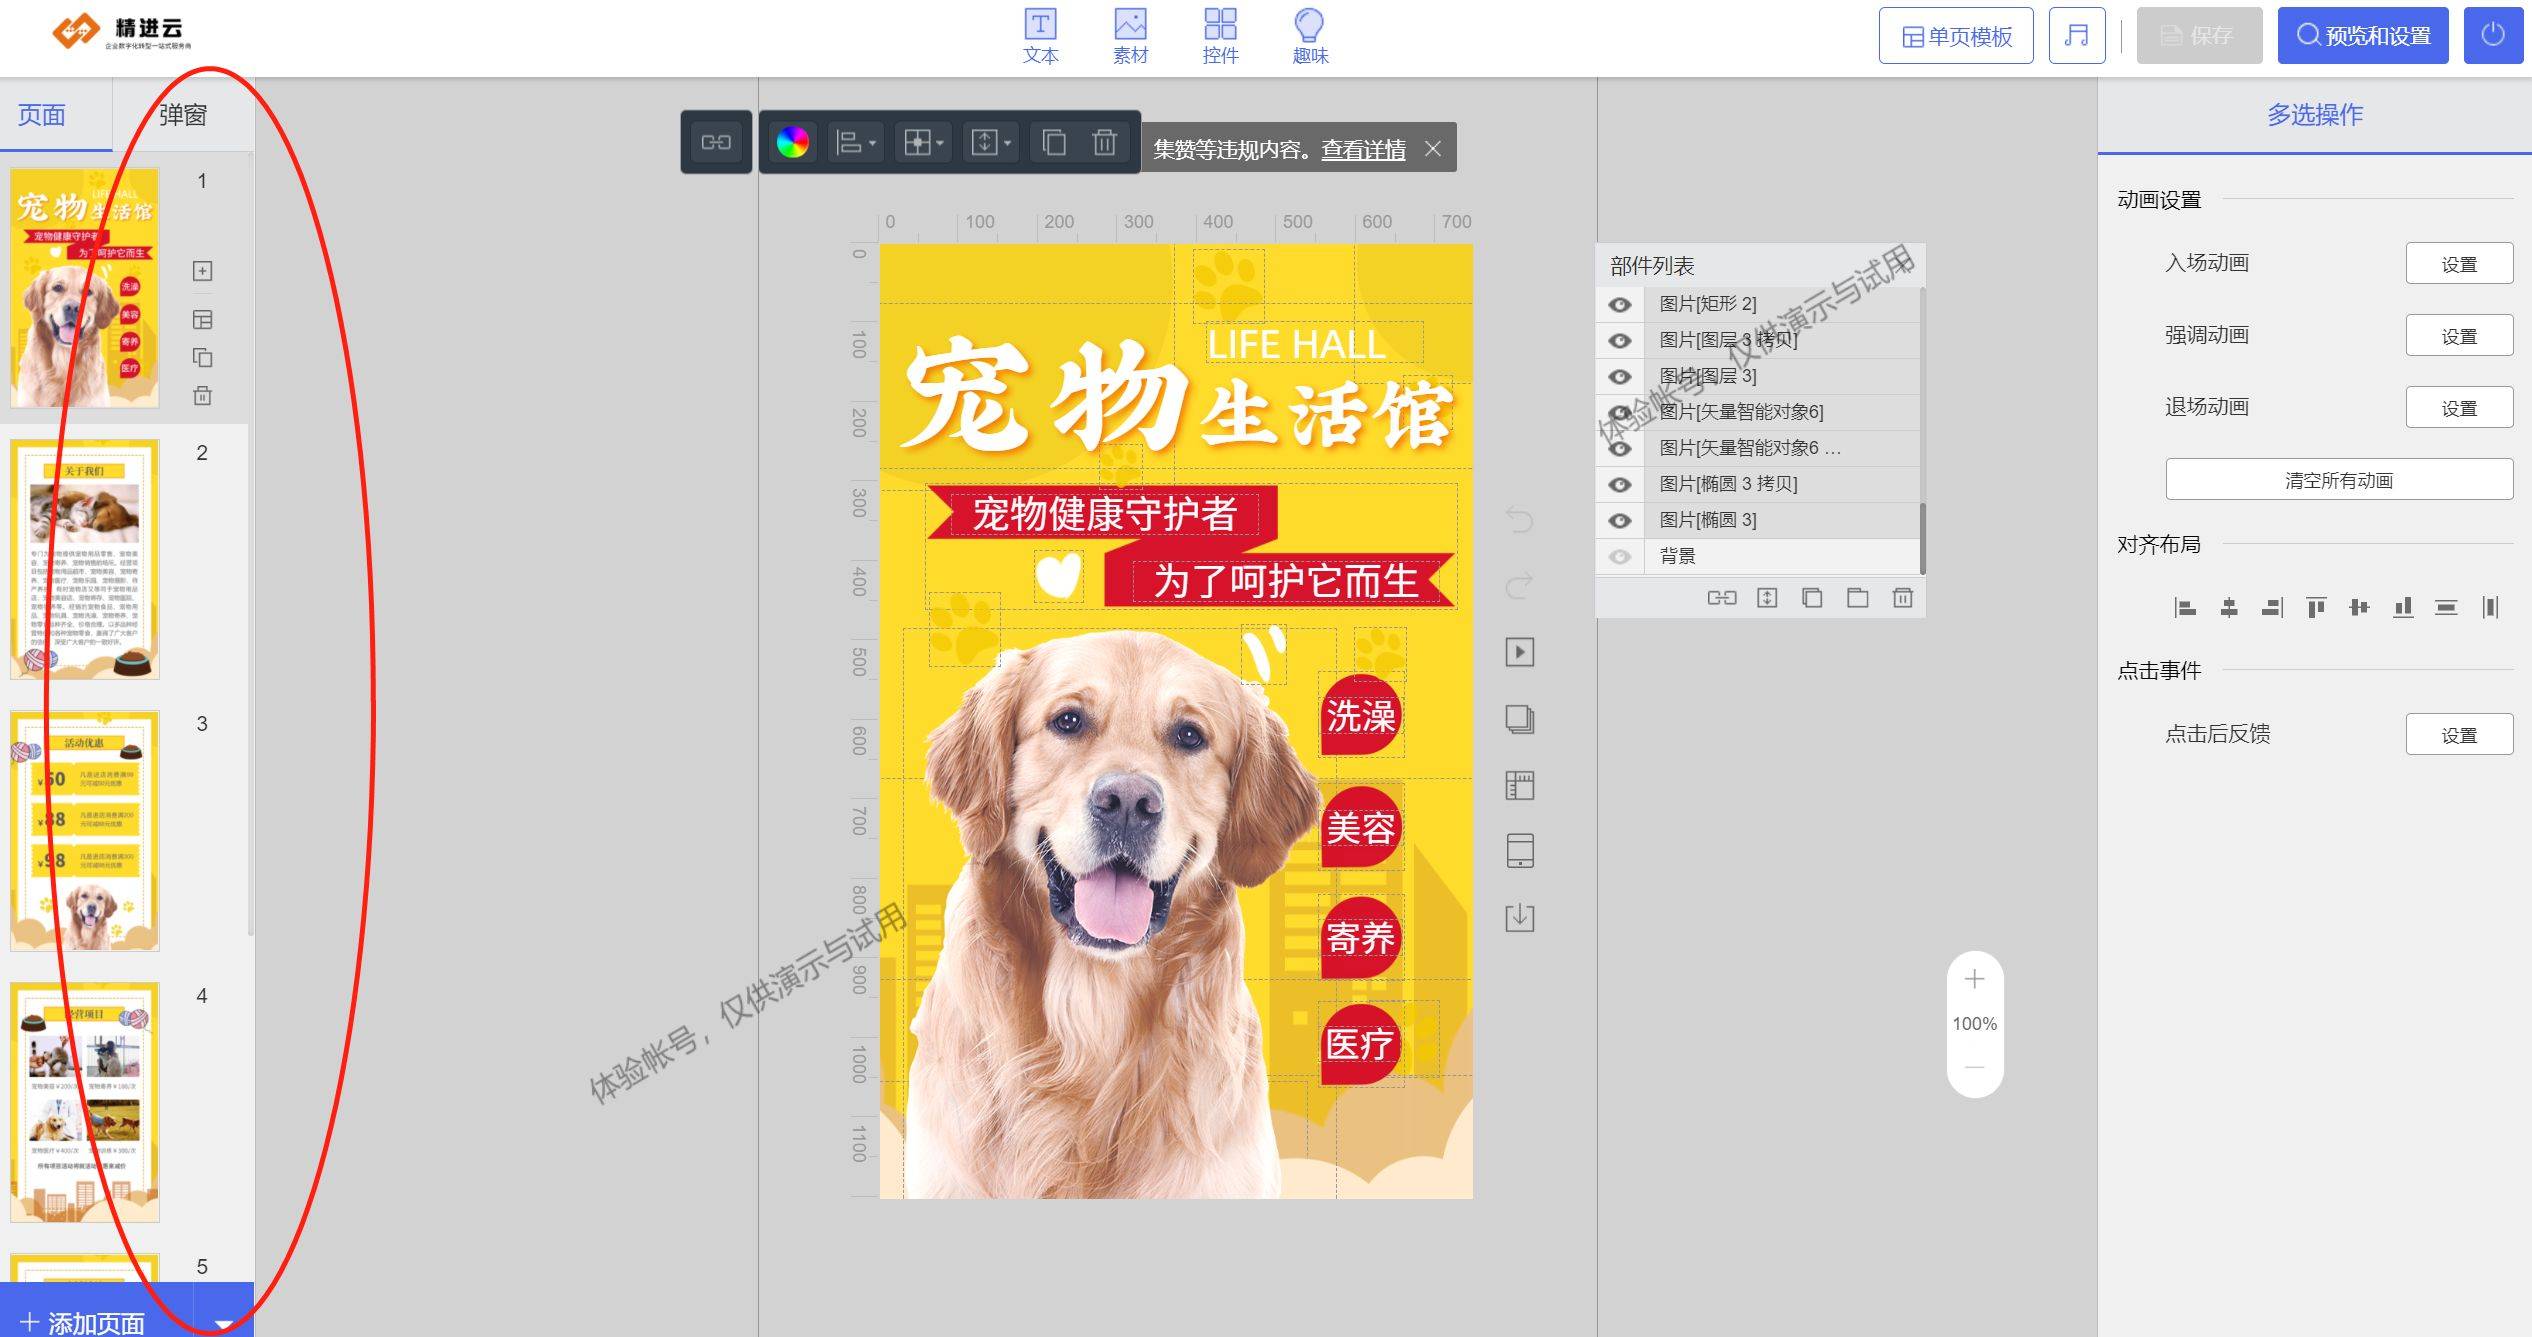2532x1337 pixels.
Task: Select page 2 thumbnail
Action: pos(85,560)
